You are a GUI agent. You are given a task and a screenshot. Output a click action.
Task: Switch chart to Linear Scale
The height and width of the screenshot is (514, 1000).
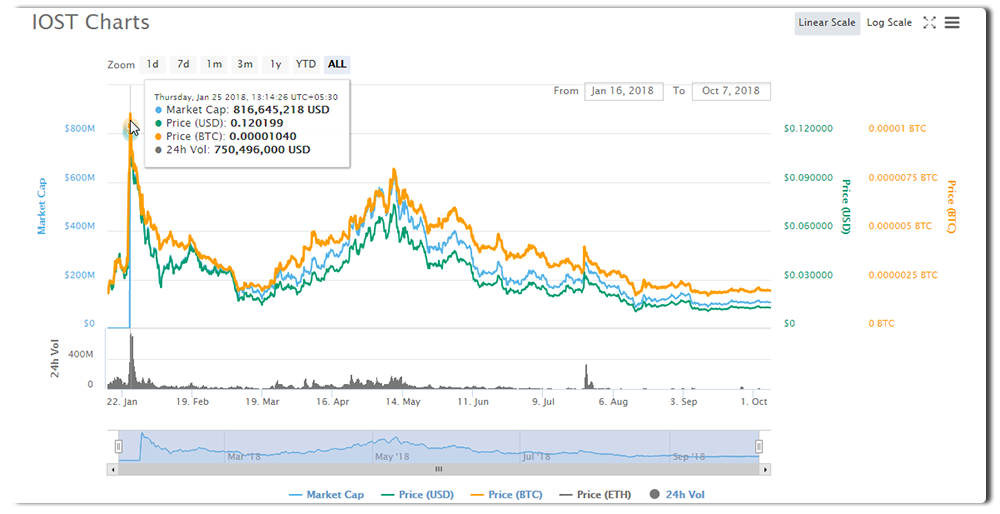tap(827, 22)
